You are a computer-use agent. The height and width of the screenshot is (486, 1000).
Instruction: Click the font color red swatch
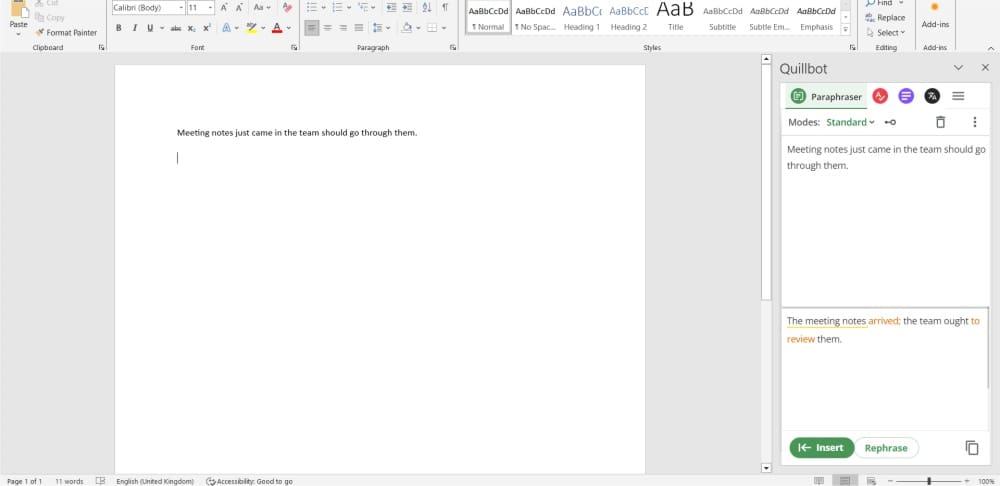pyautogui.click(x=277, y=28)
